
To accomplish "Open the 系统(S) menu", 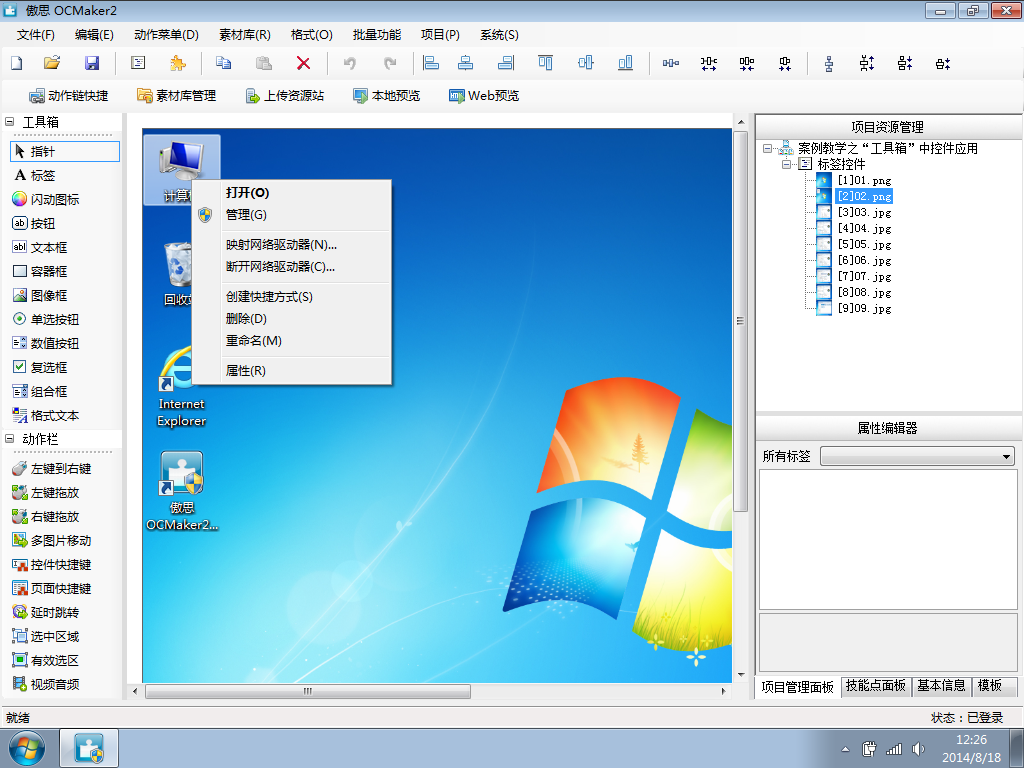I will click(x=500, y=35).
